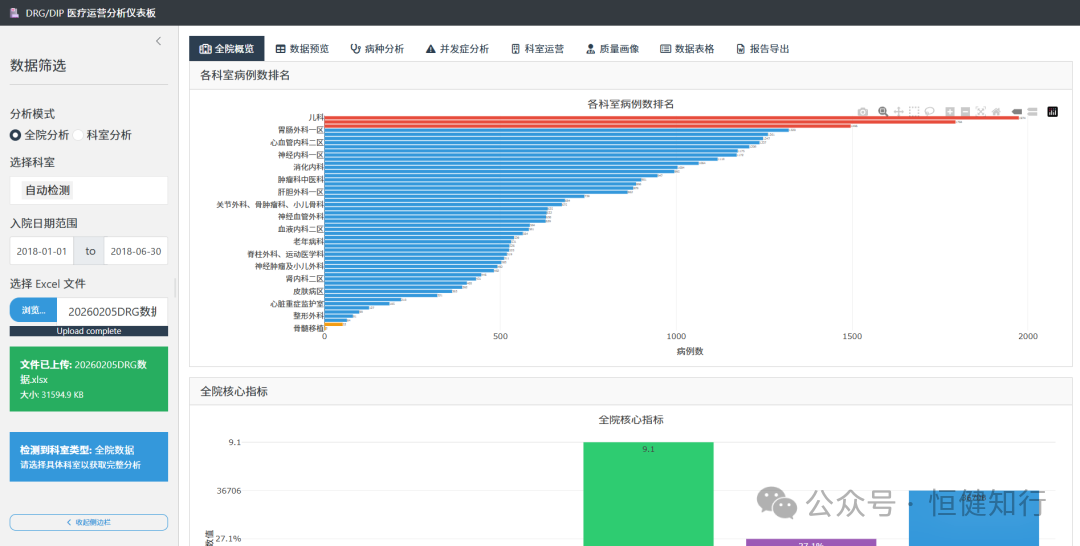Click the 肾内科二区 axis label

(304, 279)
